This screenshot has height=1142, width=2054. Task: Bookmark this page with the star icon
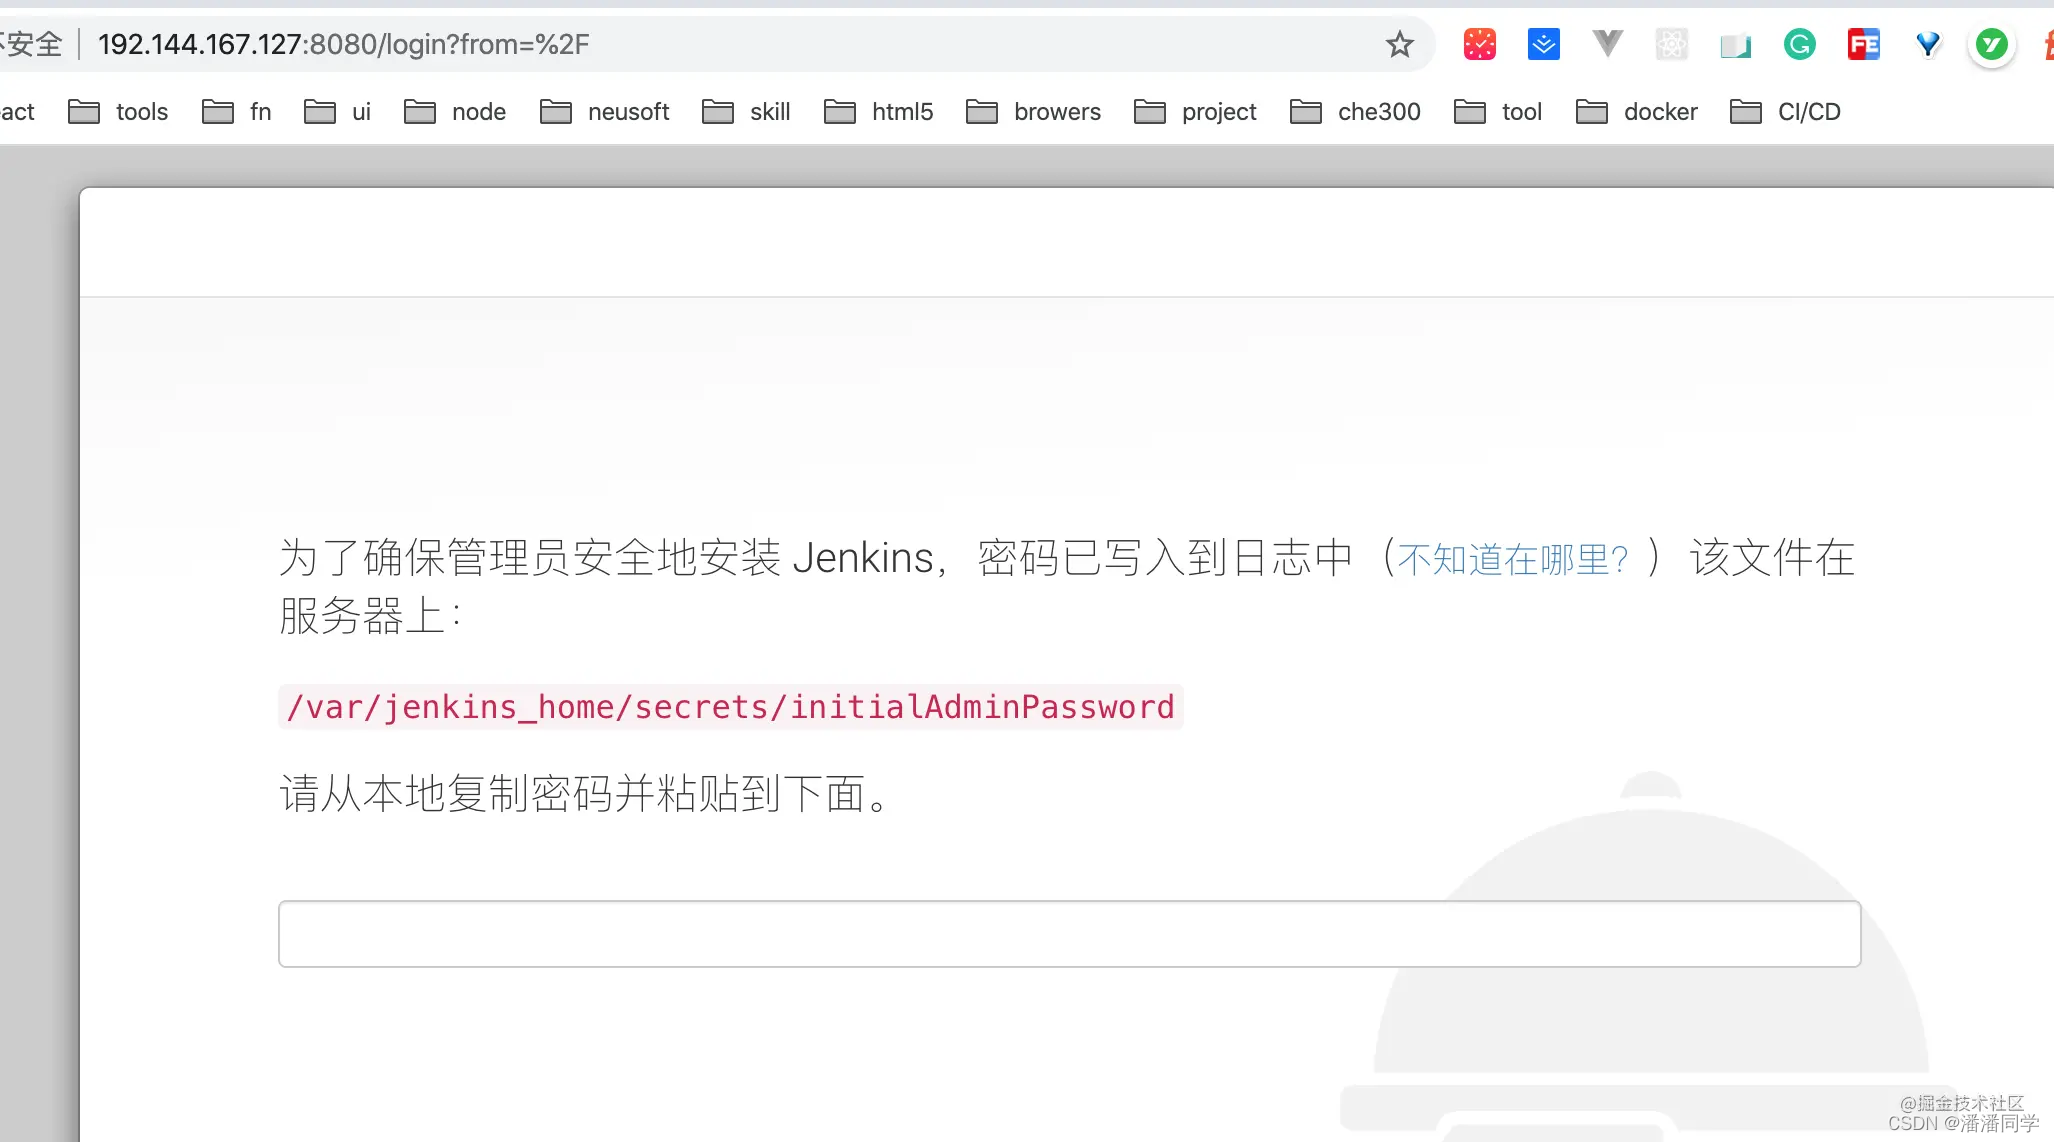pyautogui.click(x=1399, y=44)
